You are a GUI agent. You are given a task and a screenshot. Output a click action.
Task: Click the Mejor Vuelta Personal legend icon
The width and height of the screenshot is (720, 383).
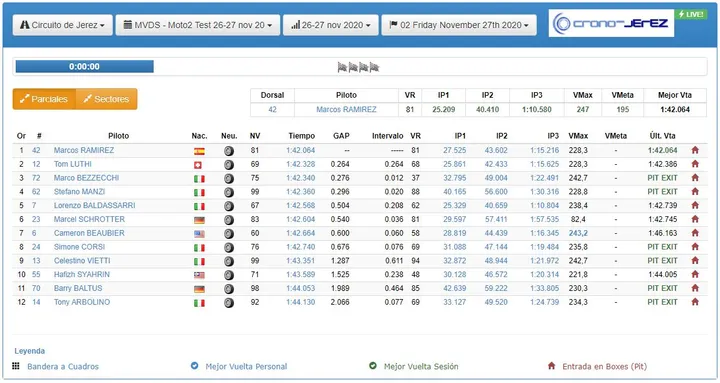195,366
